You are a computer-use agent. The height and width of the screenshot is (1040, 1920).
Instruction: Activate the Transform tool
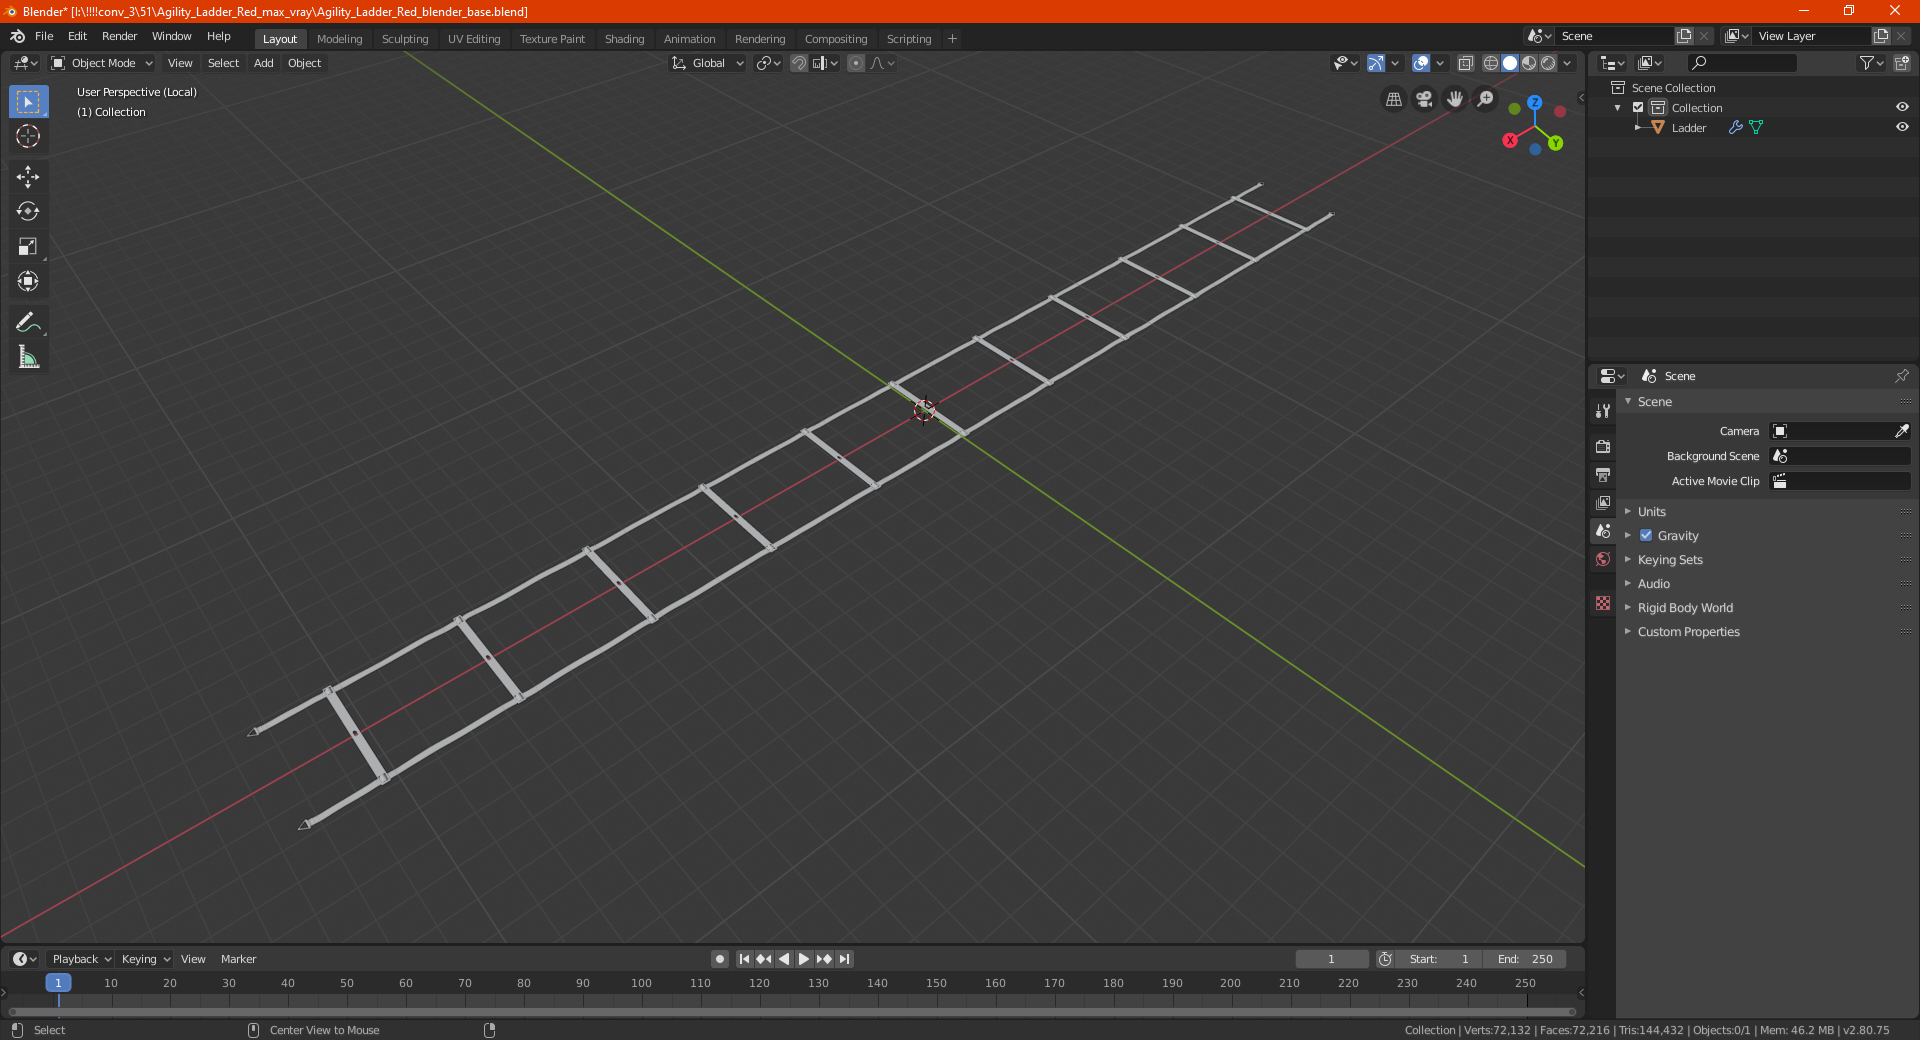(28, 281)
